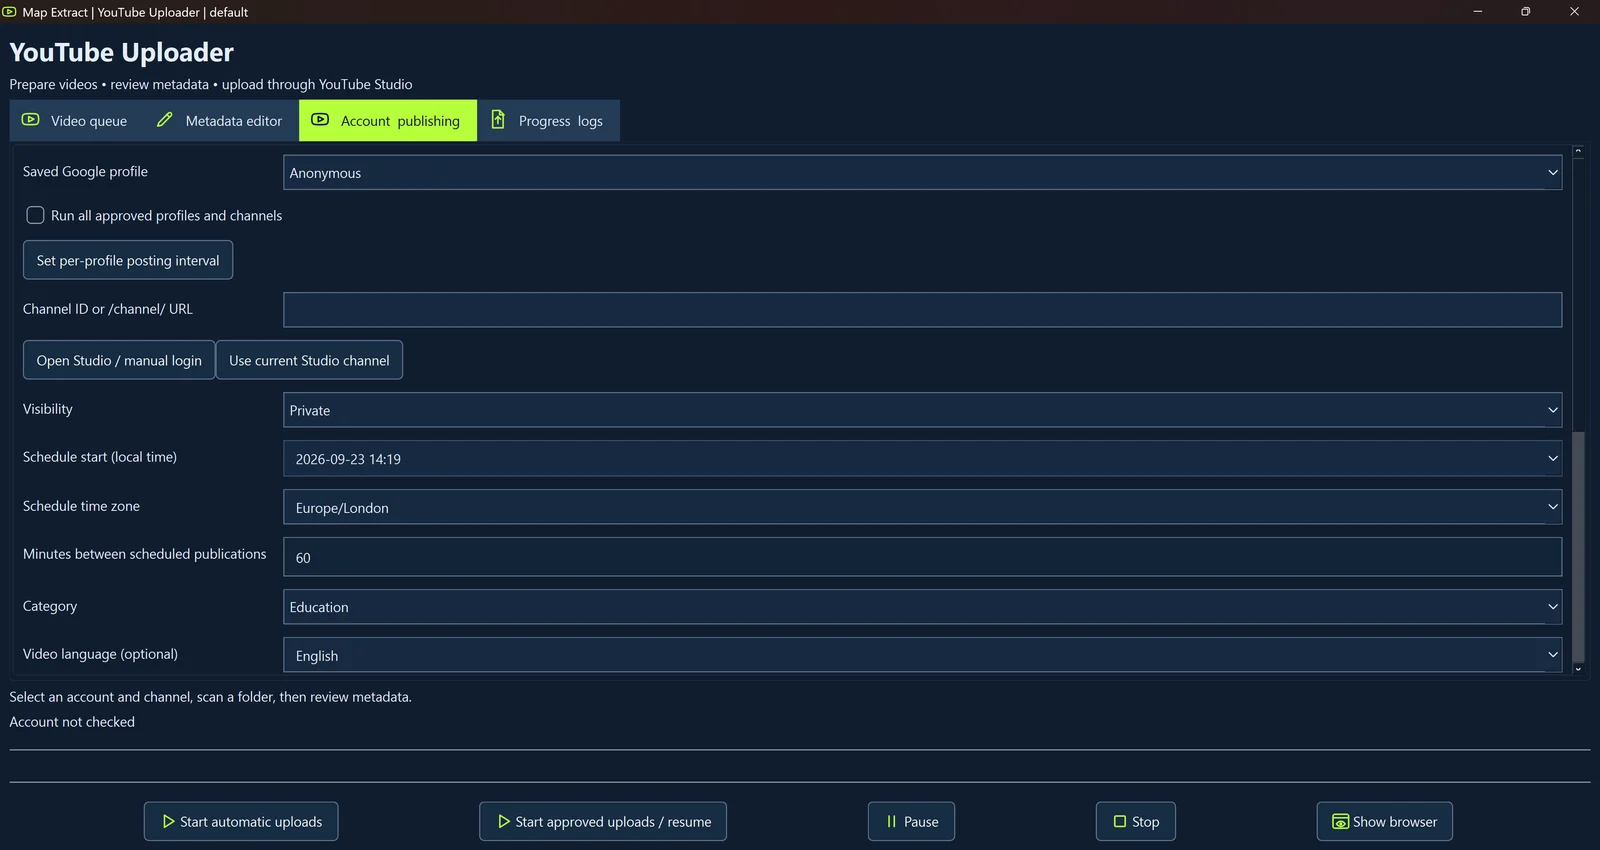Click the 'Prepare videos • review metadata' subtitle text
Image resolution: width=1600 pixels, height=850 pixels.
[211, 85]
